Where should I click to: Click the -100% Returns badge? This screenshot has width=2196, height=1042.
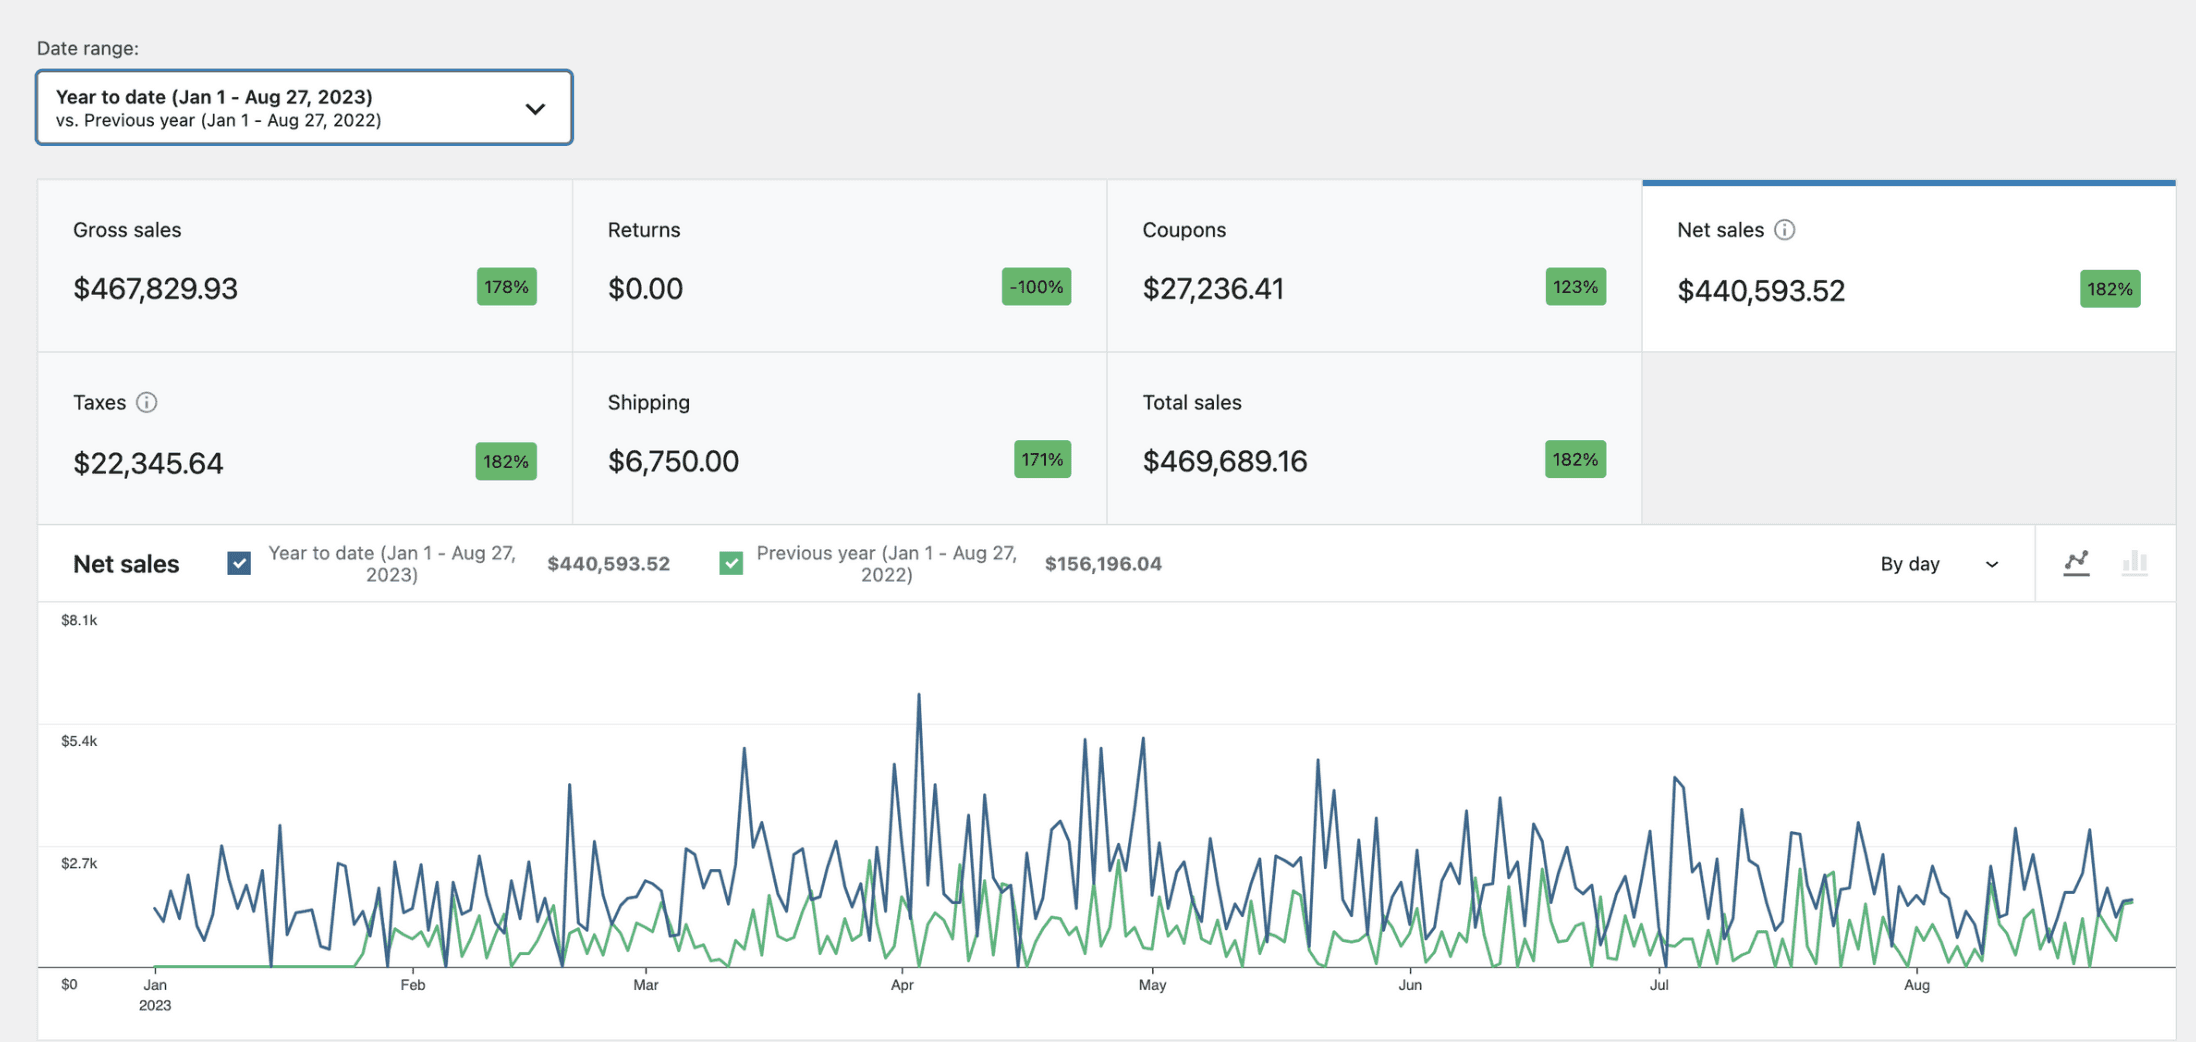[1037, 287]
